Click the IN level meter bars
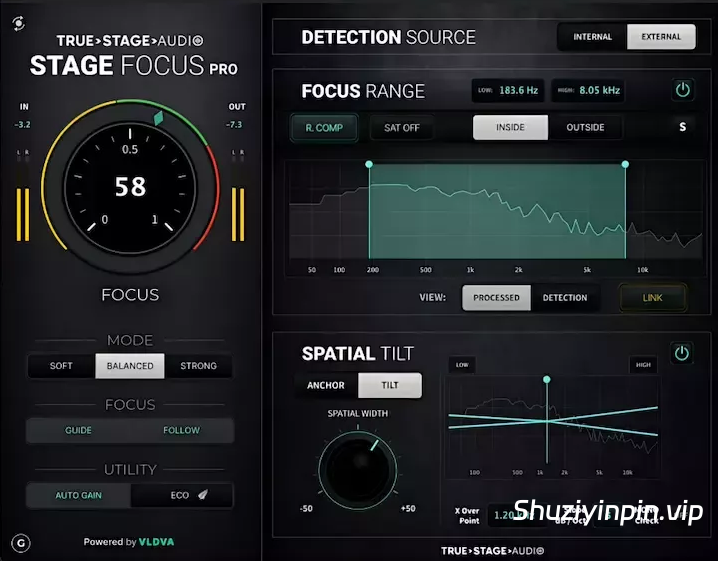 [x=23, y=214]
